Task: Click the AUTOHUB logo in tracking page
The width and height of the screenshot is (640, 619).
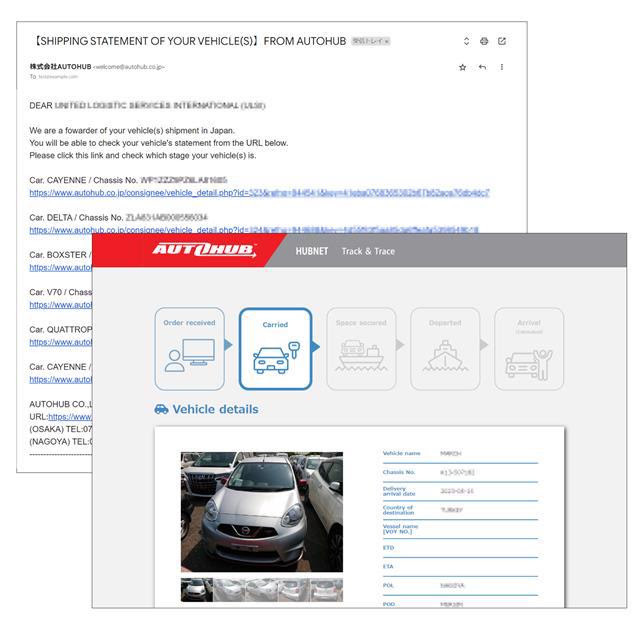Action: click(204, 250)
